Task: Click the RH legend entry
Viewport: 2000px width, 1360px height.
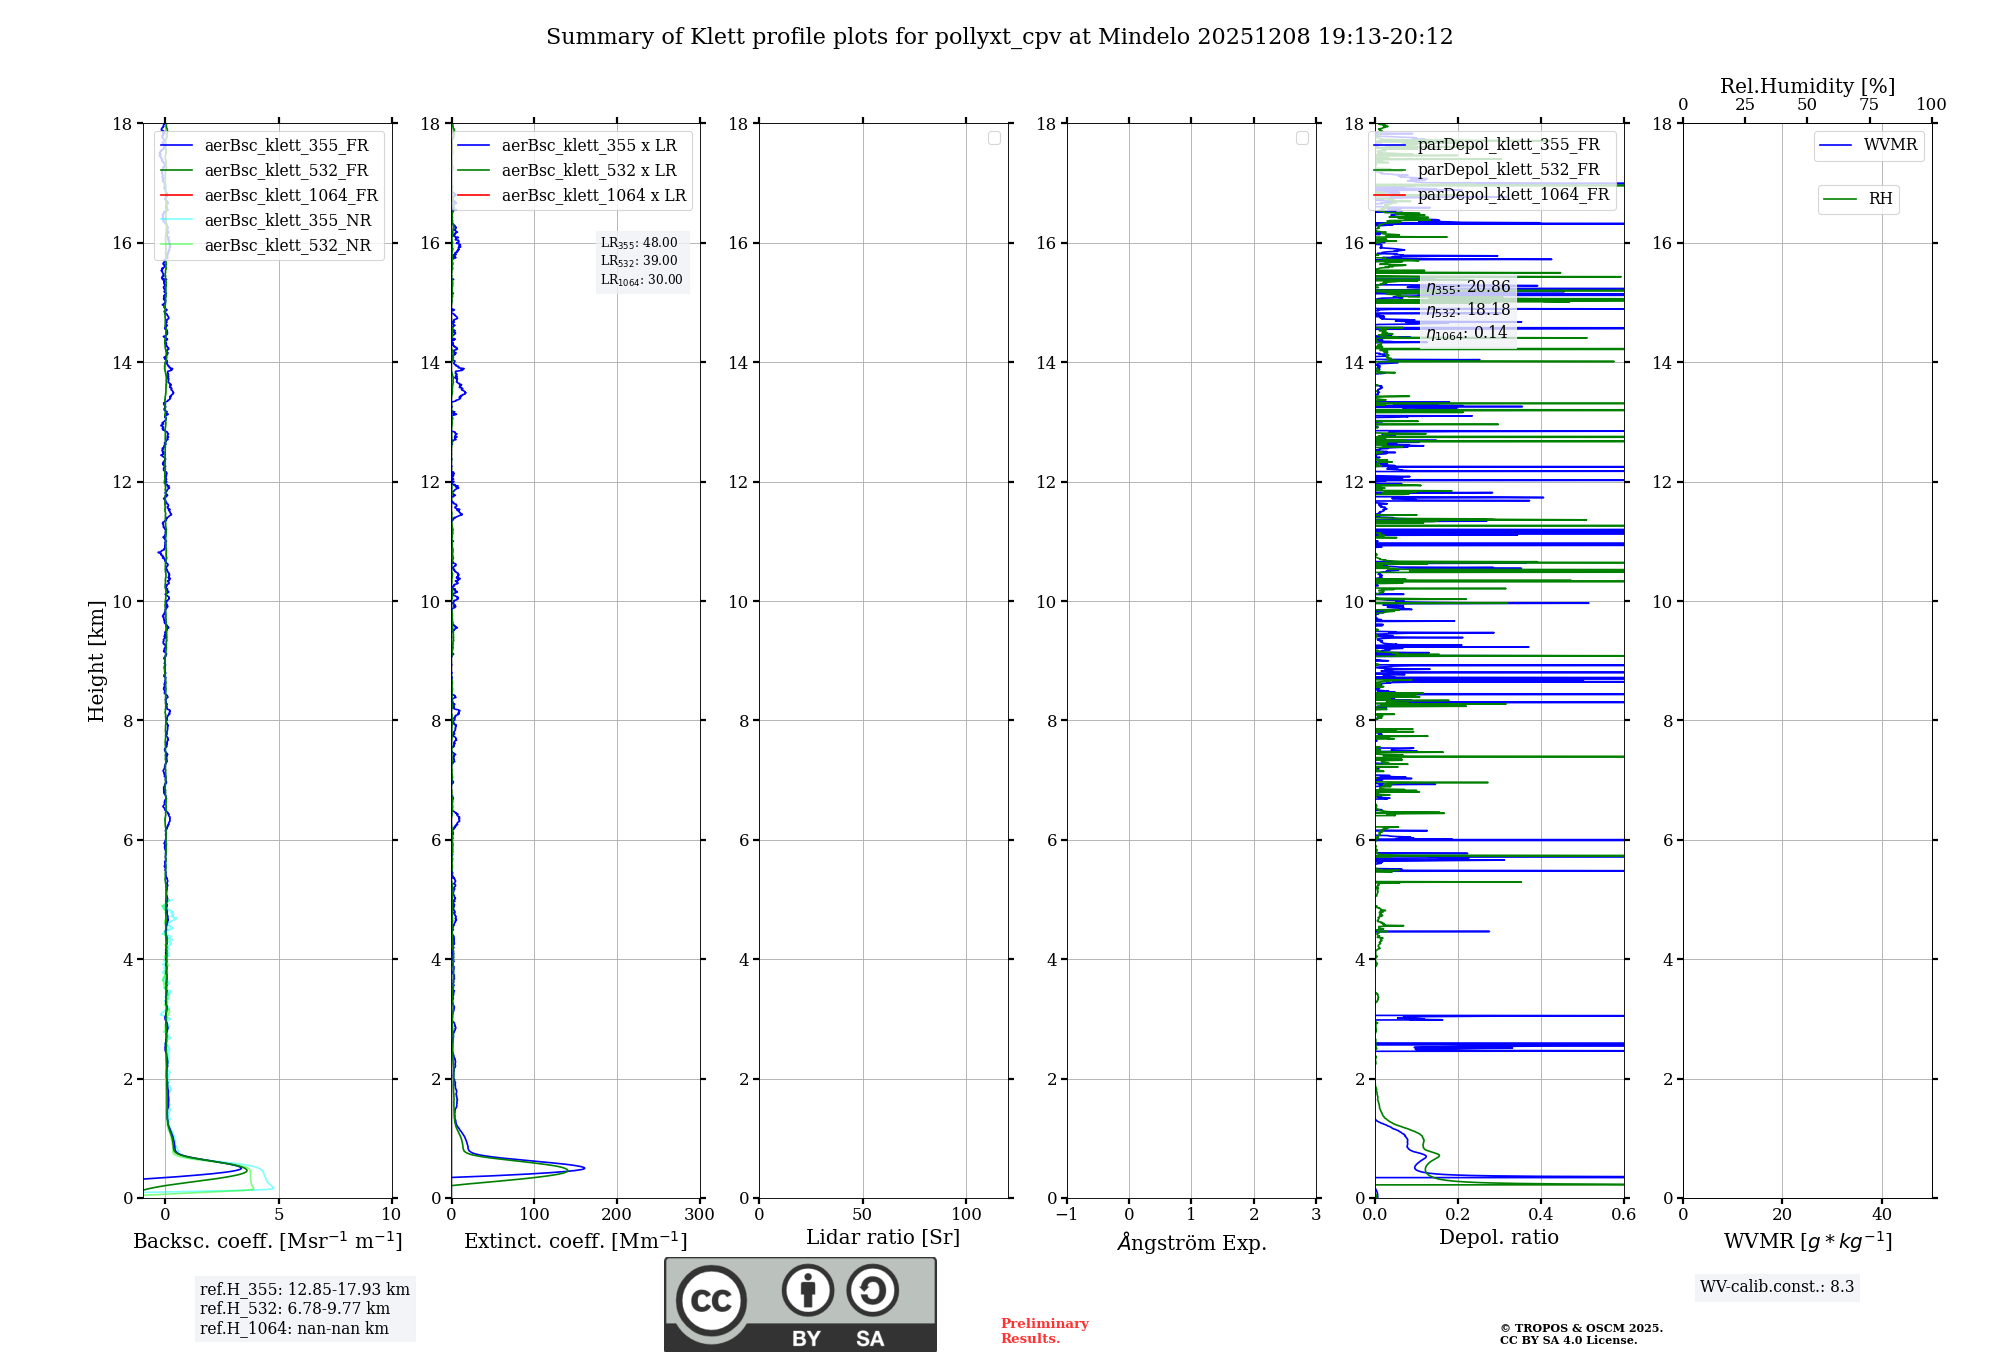Action: point(1880,199)
